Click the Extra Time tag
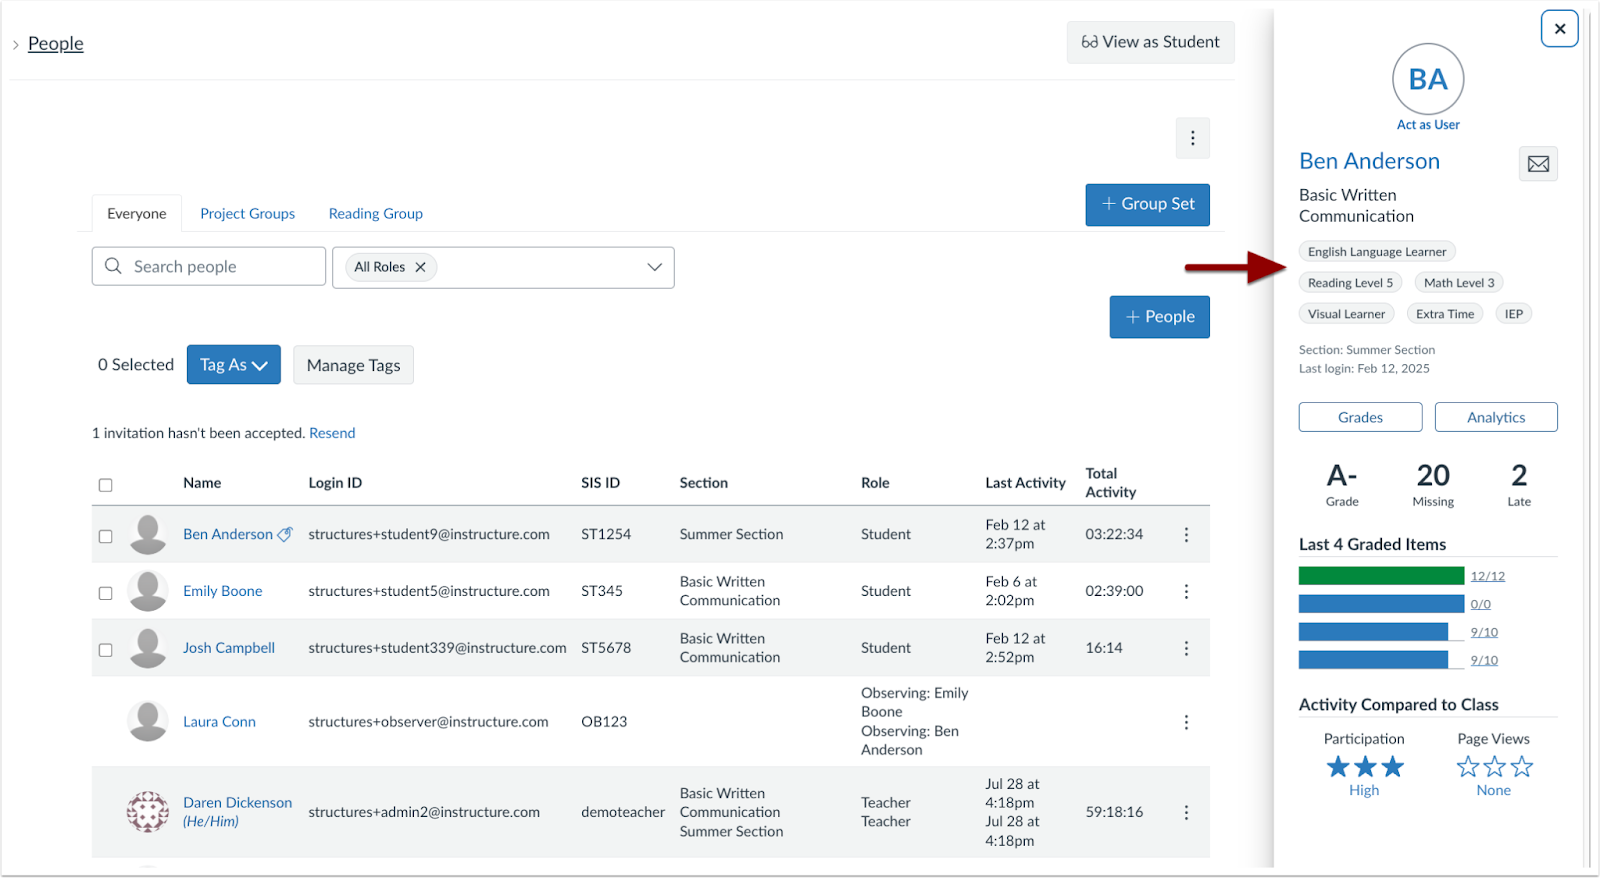Image resolution: width=1600 pixels, height=878 pixels. pos(1445,314)
